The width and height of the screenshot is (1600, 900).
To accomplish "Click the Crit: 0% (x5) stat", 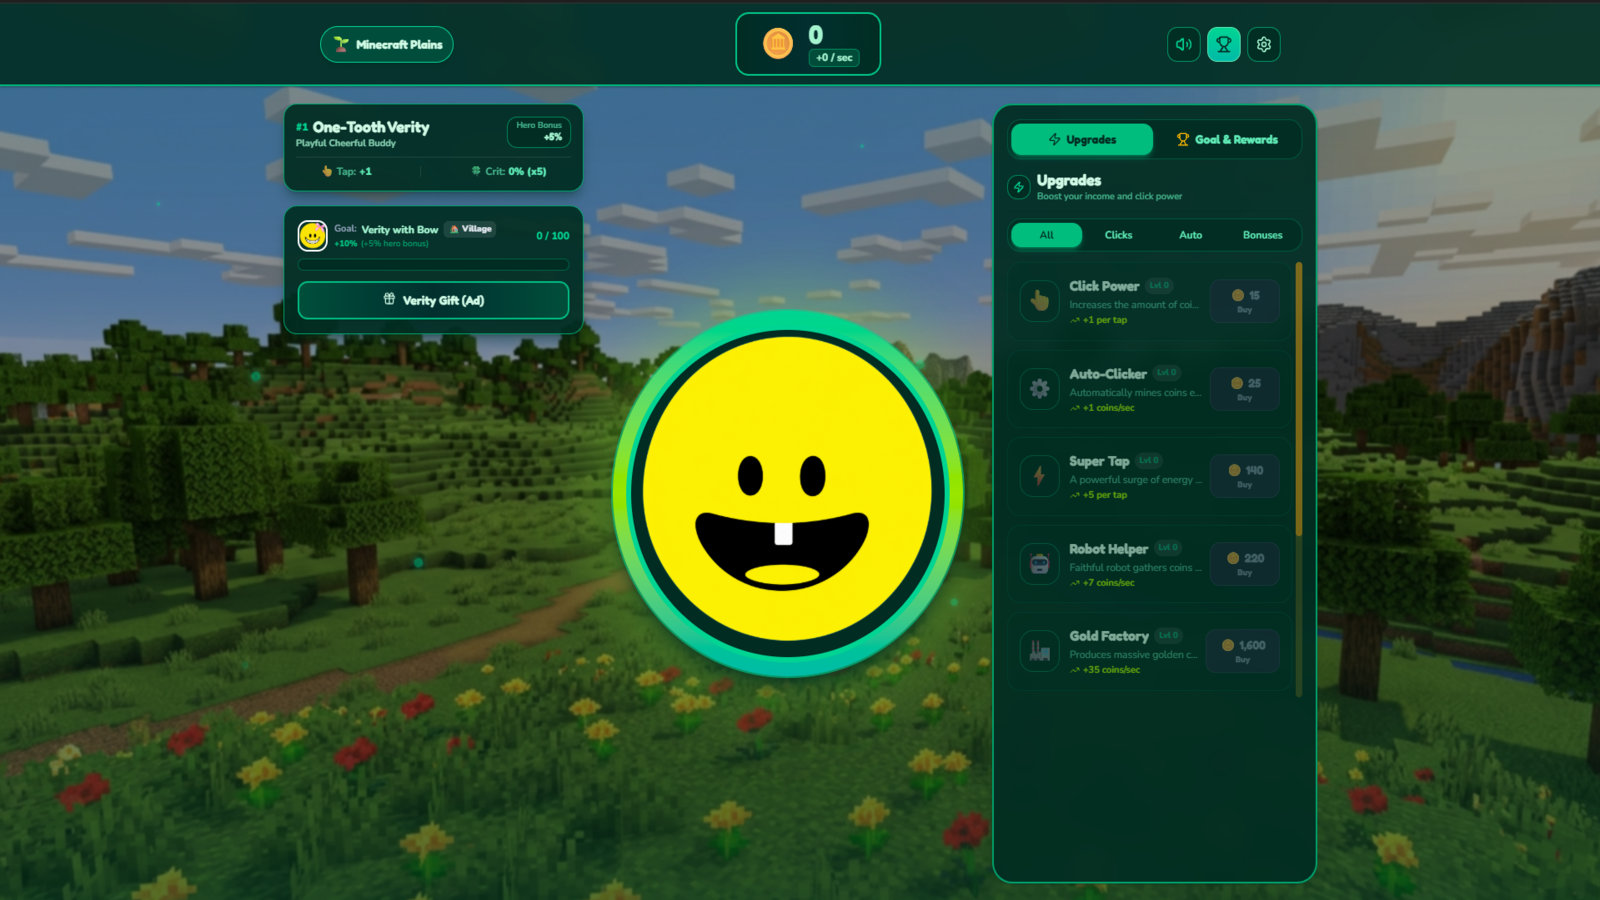I will pos(509,171).
